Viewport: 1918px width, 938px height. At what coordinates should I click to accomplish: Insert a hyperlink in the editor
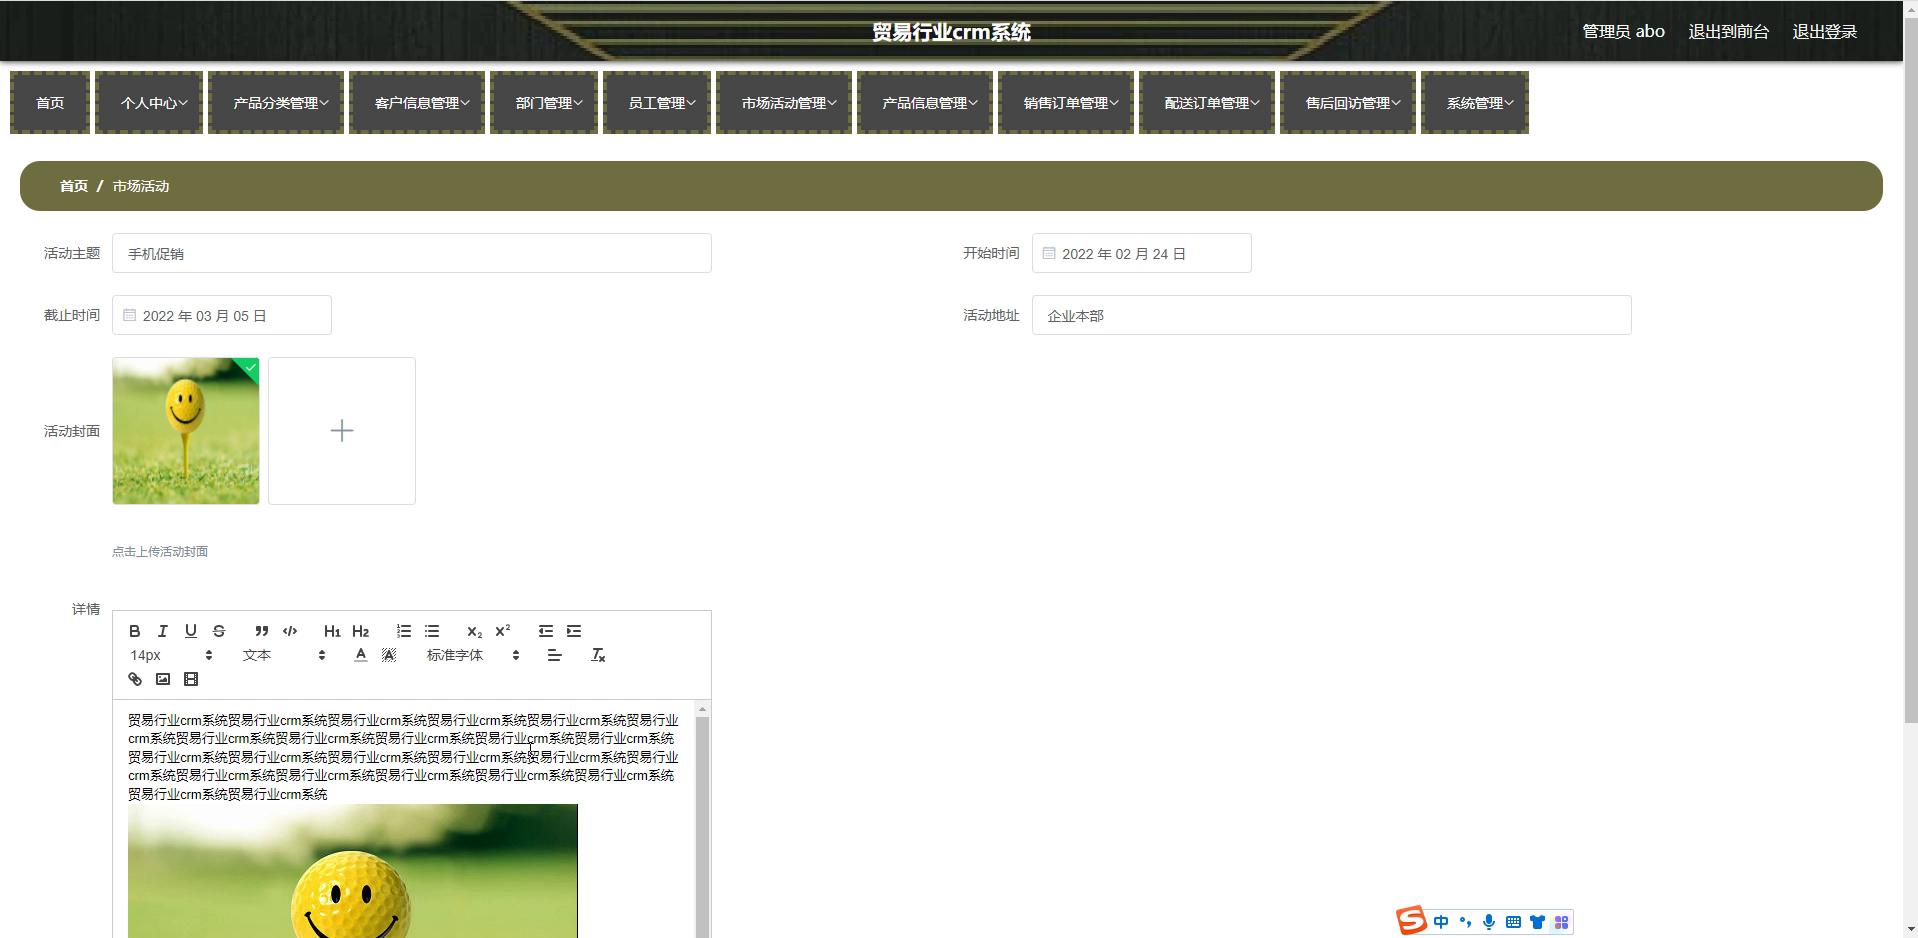point(135,679)
